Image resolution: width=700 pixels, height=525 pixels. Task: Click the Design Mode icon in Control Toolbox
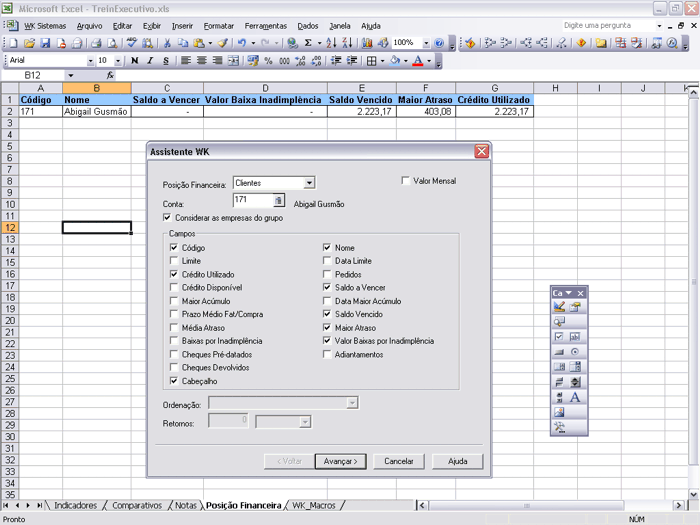pyautogui.click(x=560, y=307)
